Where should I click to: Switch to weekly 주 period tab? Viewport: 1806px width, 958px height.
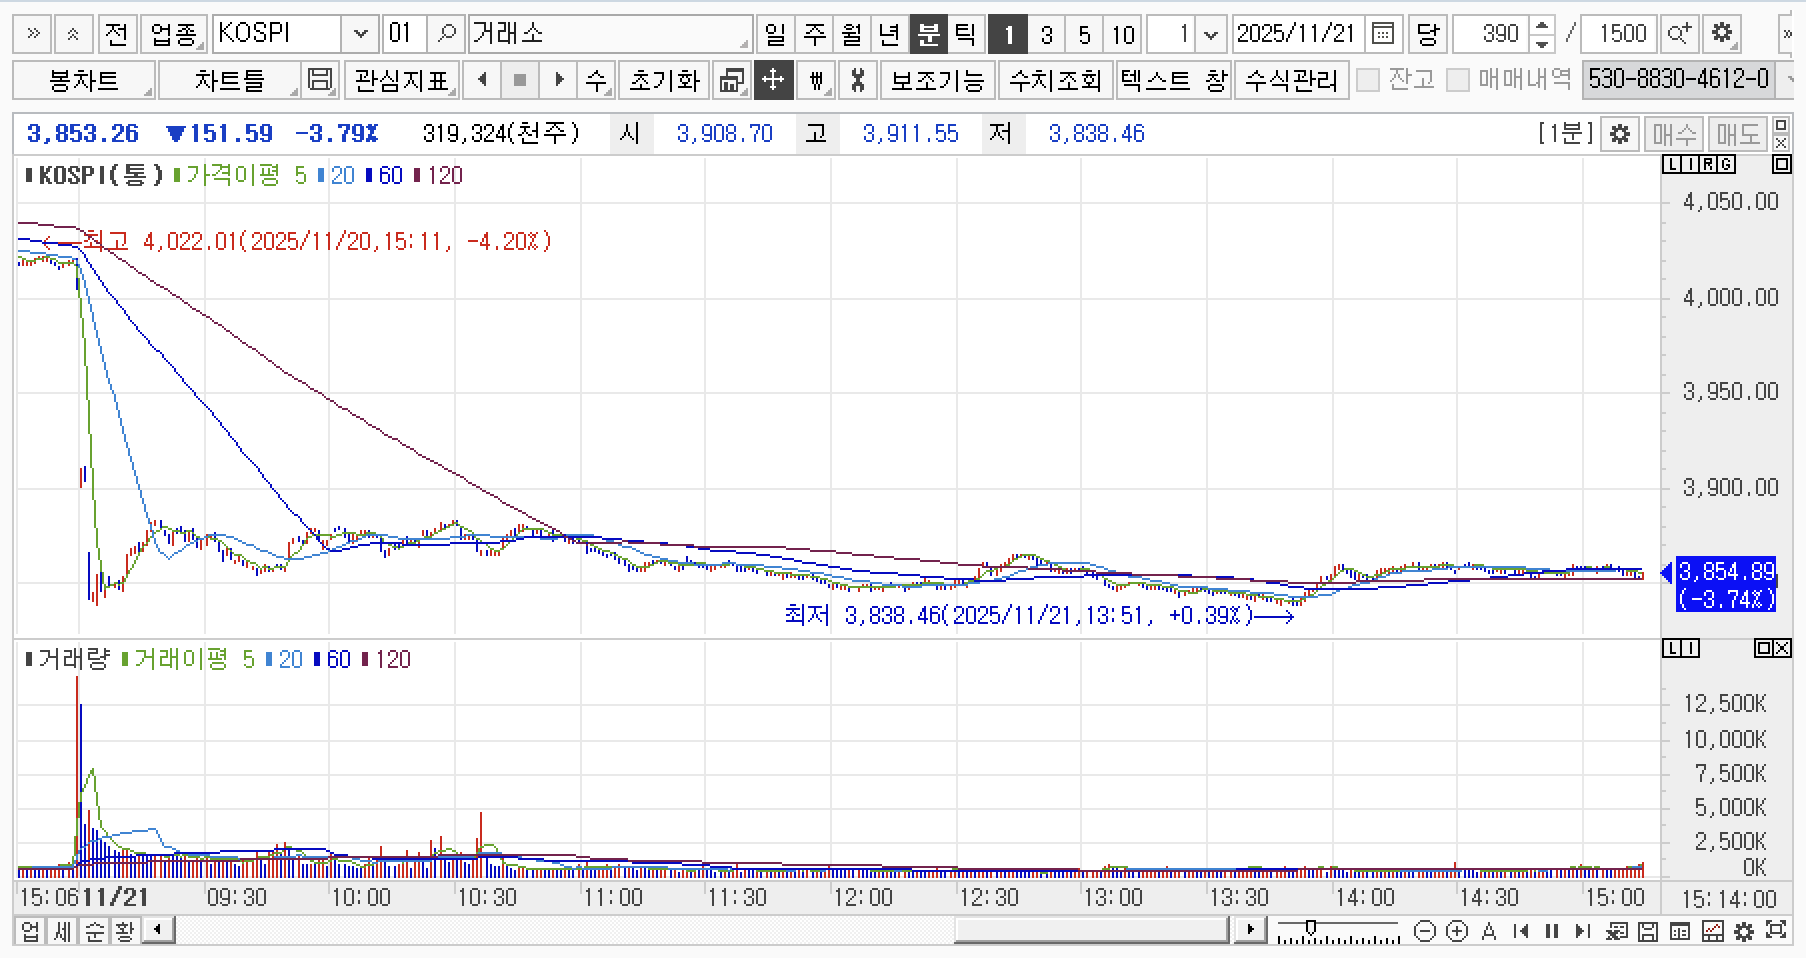click(815, 34)
